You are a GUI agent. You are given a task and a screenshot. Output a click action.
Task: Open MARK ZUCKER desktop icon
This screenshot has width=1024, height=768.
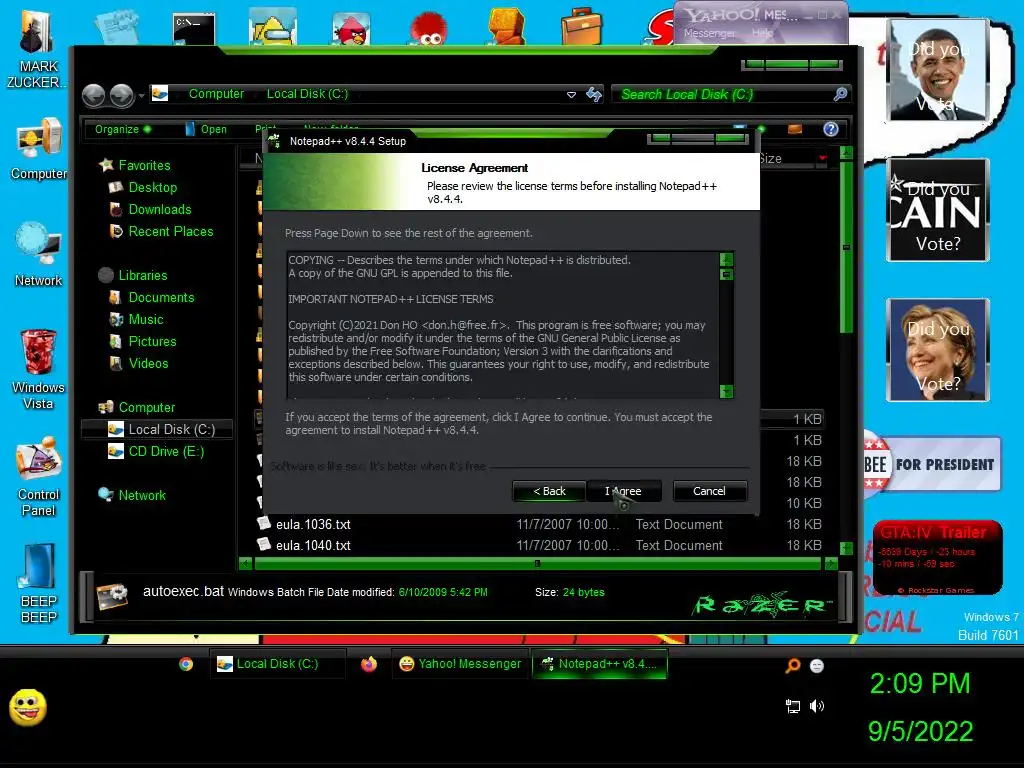[37, 50]
